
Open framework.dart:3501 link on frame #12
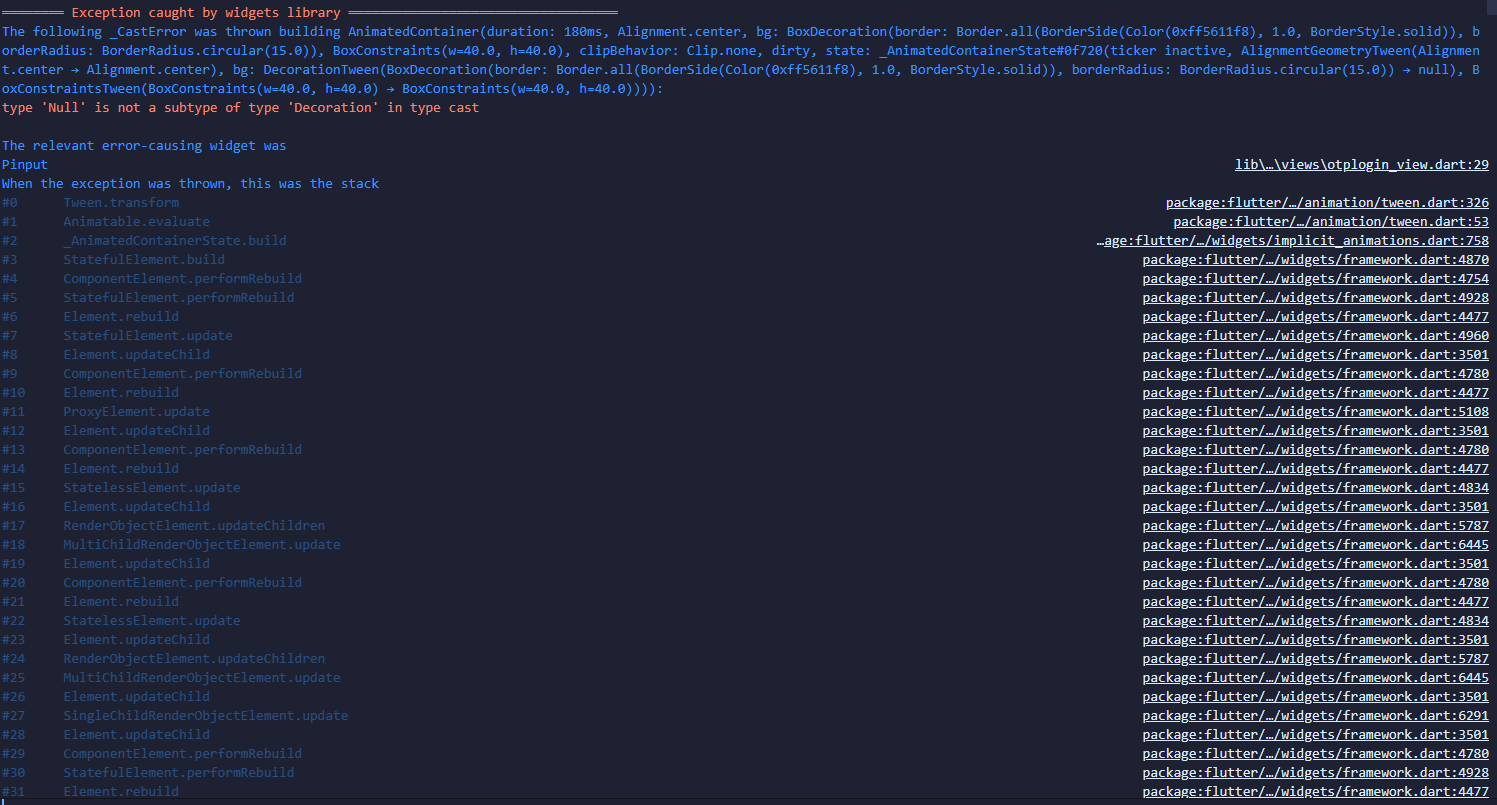click(1316, 431)
